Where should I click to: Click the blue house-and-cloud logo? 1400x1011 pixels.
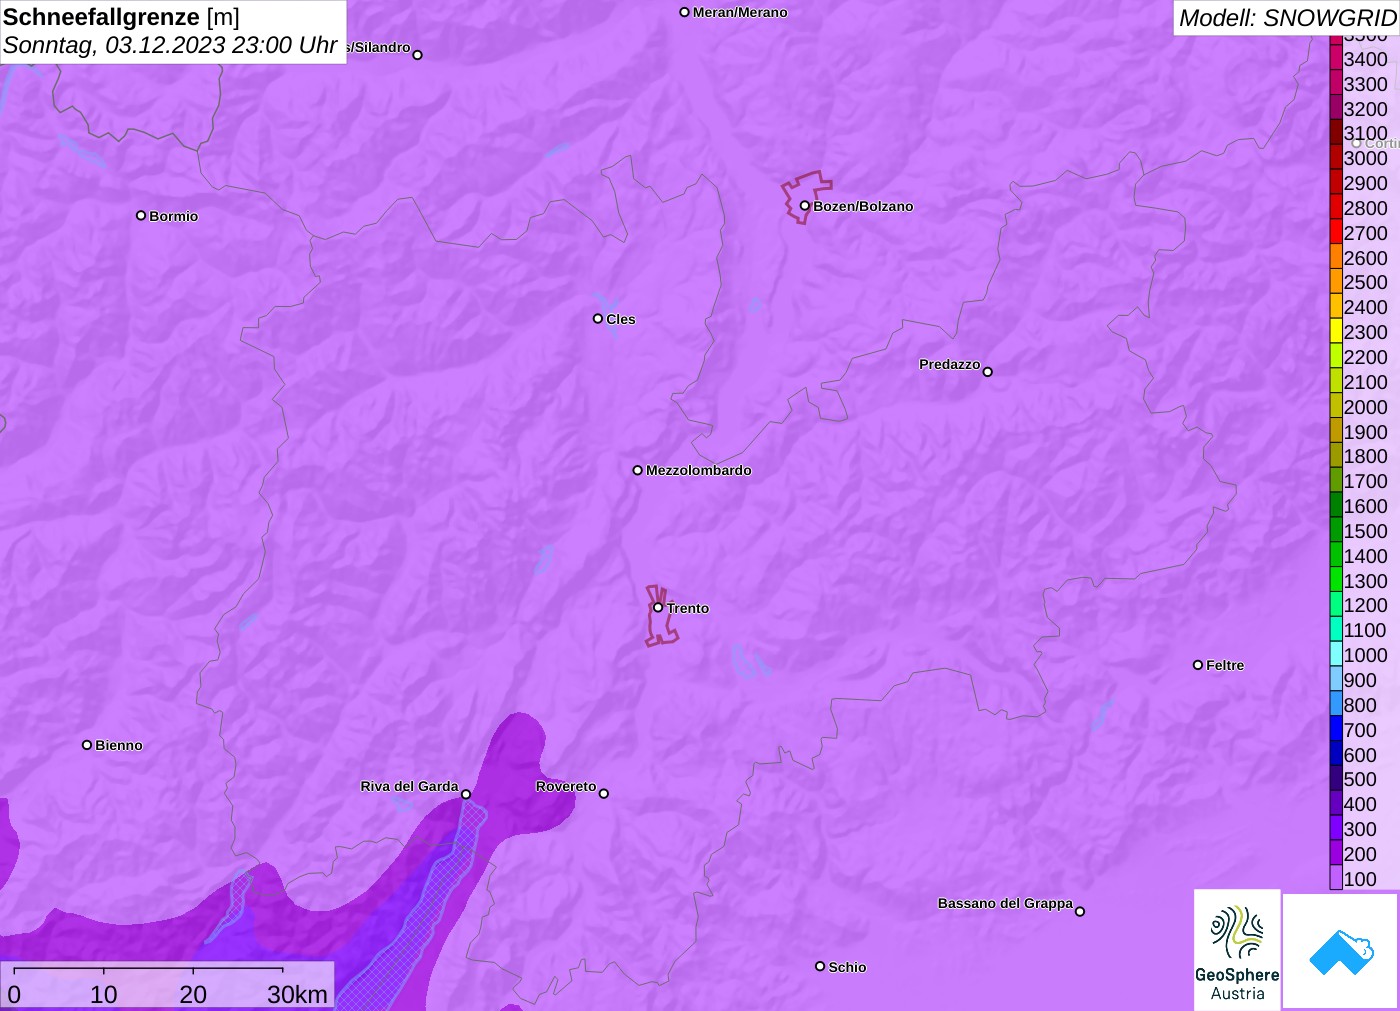[1341, 951]
